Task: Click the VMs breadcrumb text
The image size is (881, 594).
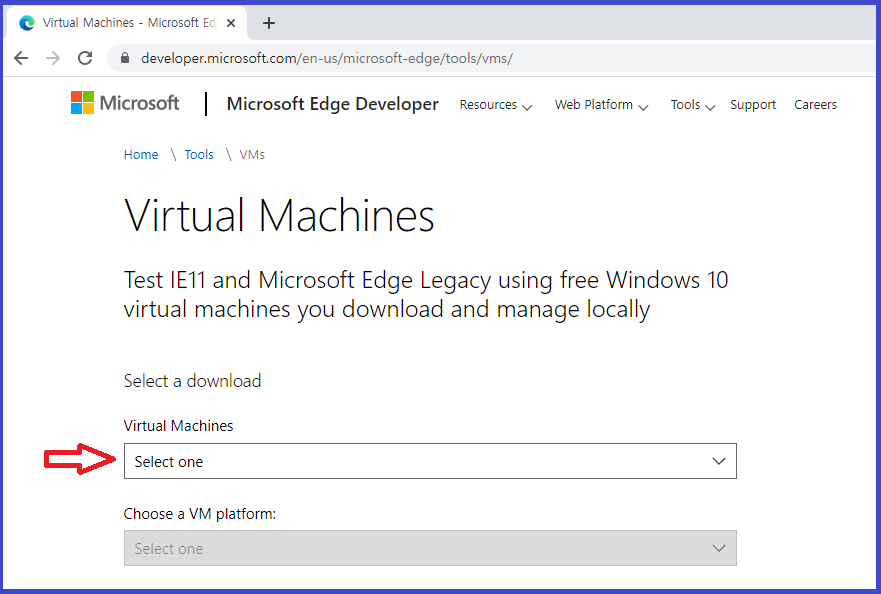Action: 252,155
